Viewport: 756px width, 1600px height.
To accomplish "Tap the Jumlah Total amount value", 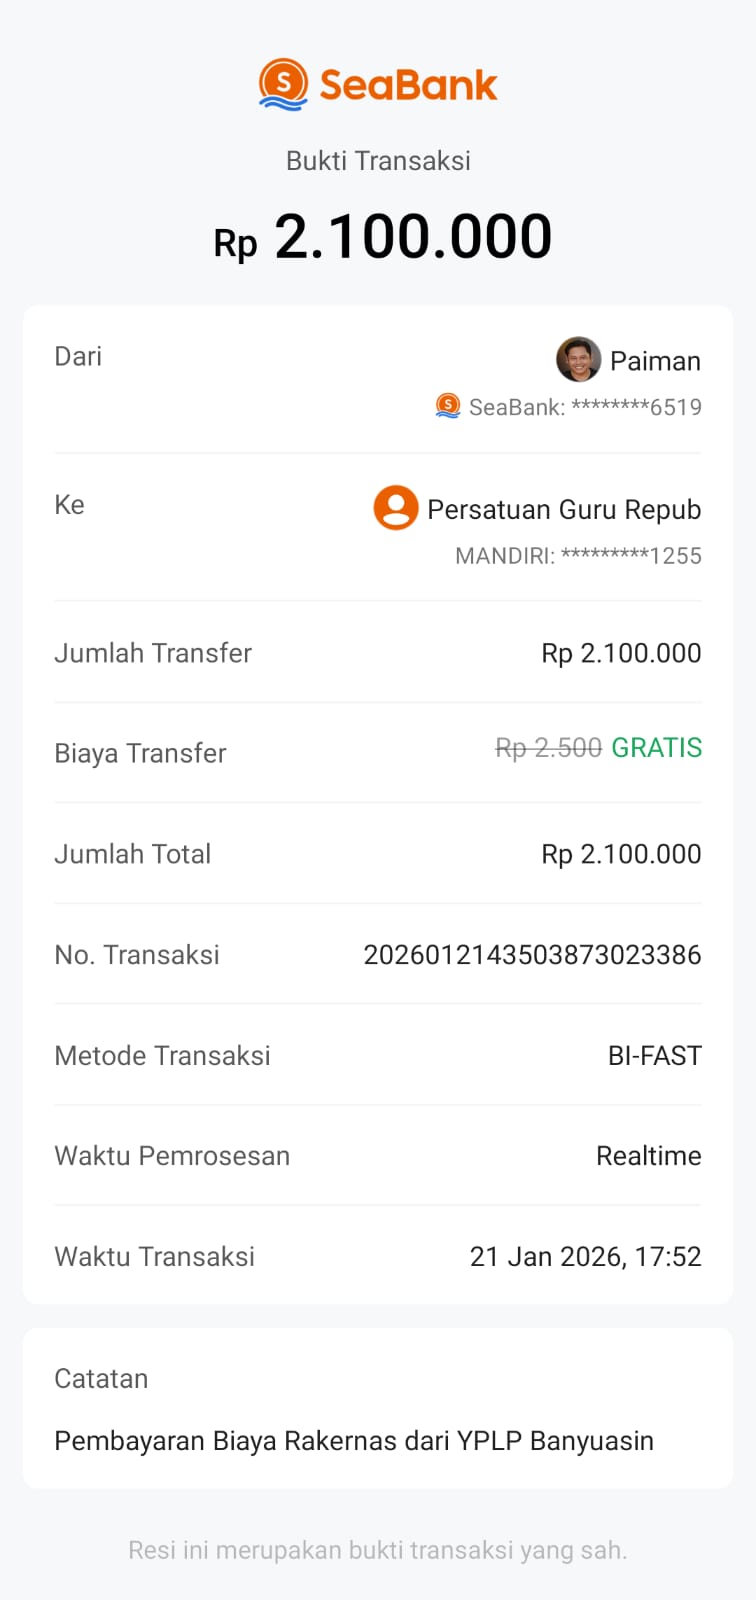I will [621, 854].
